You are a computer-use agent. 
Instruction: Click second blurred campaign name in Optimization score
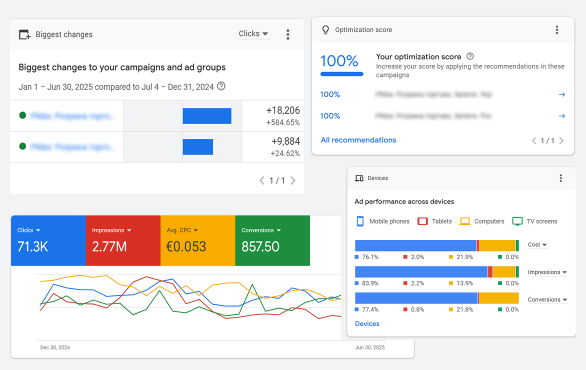pyautogui.click(x=434, y=116)
